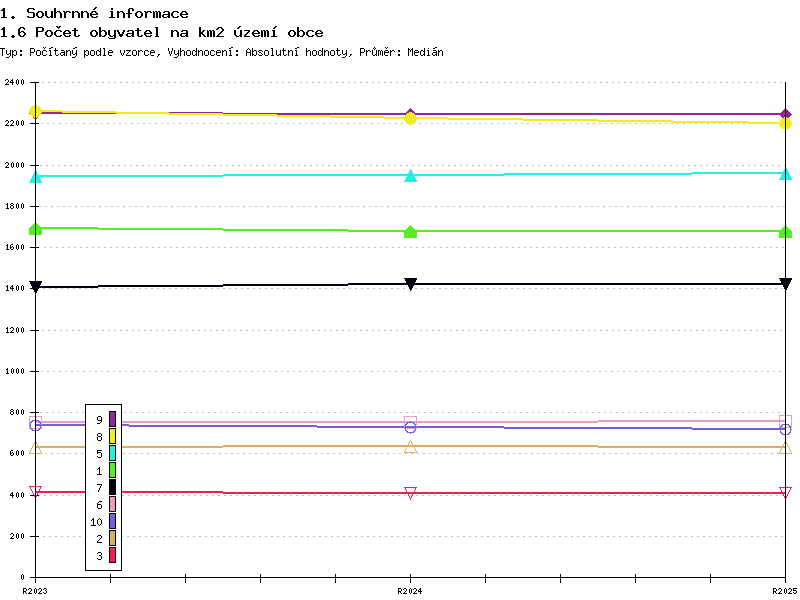Click the pink hollow square marker at R2025

click(785, 421)
